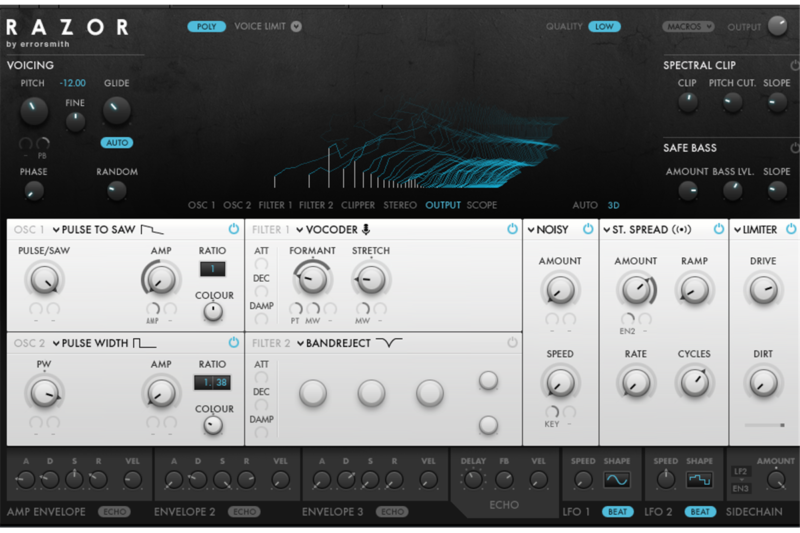Open the VOICE LIMIT dropdown
The height and width of the screenshot is (533, 800).
[296, 27]
